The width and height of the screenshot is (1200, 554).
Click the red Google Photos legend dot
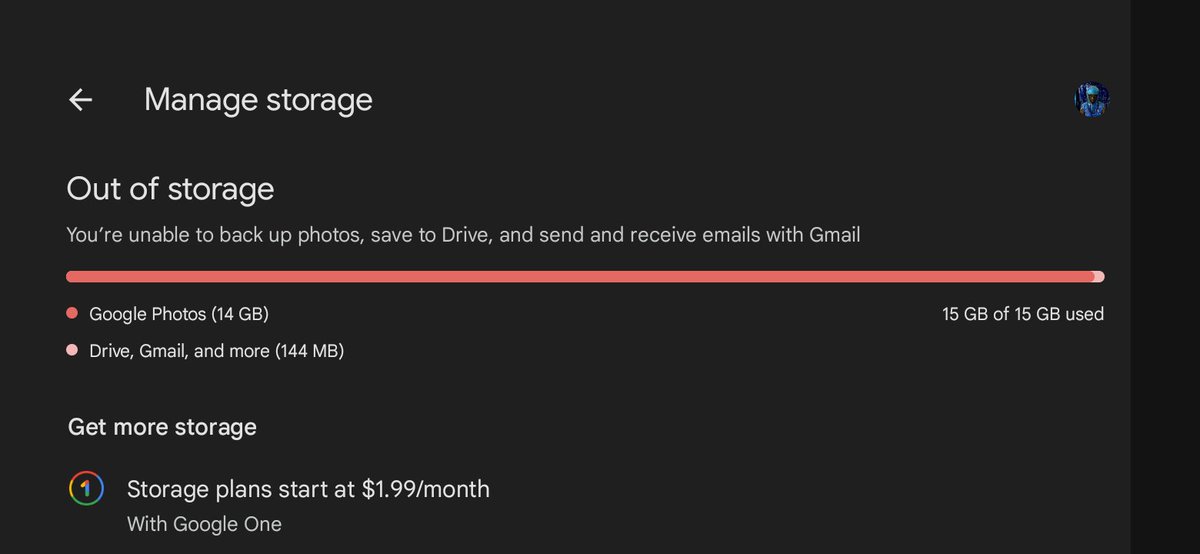(x=72, y=314)
